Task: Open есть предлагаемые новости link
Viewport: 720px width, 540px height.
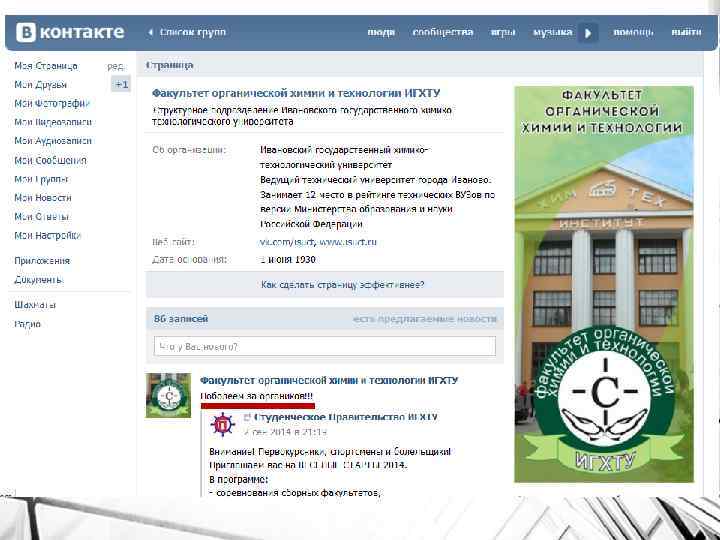Action: (424, 319)
